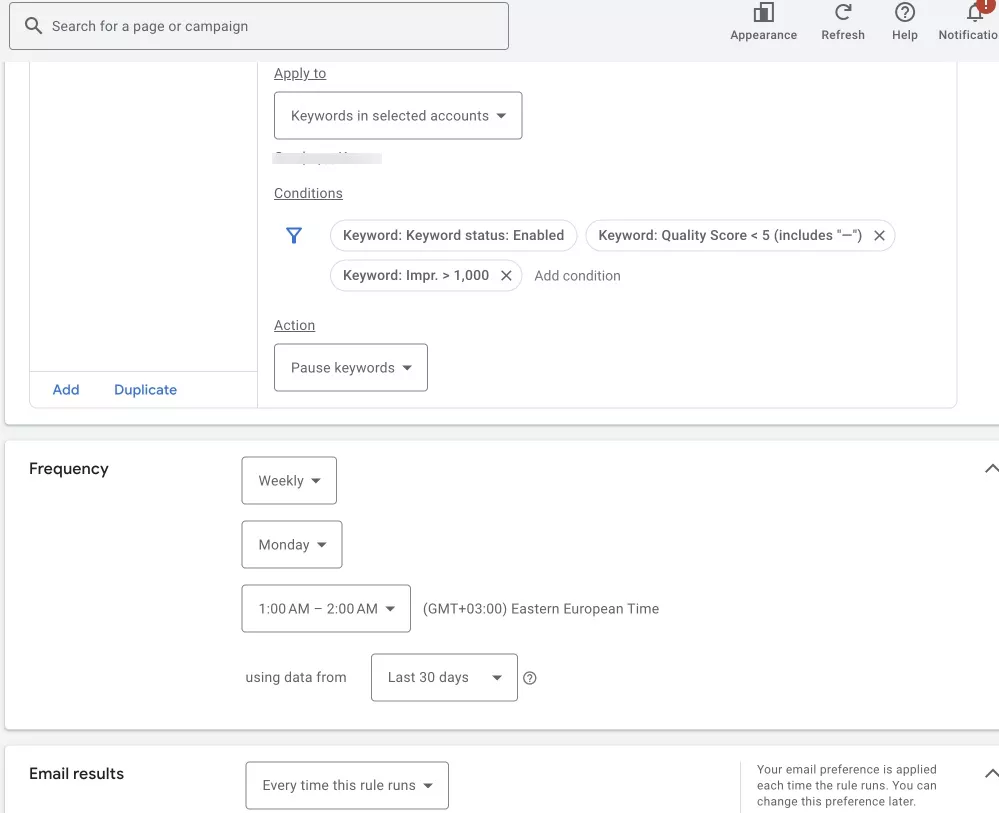Open the 1:00 AM – 2:00 AM time dropdown
The image size is (999, 813).
click(326, 608)
